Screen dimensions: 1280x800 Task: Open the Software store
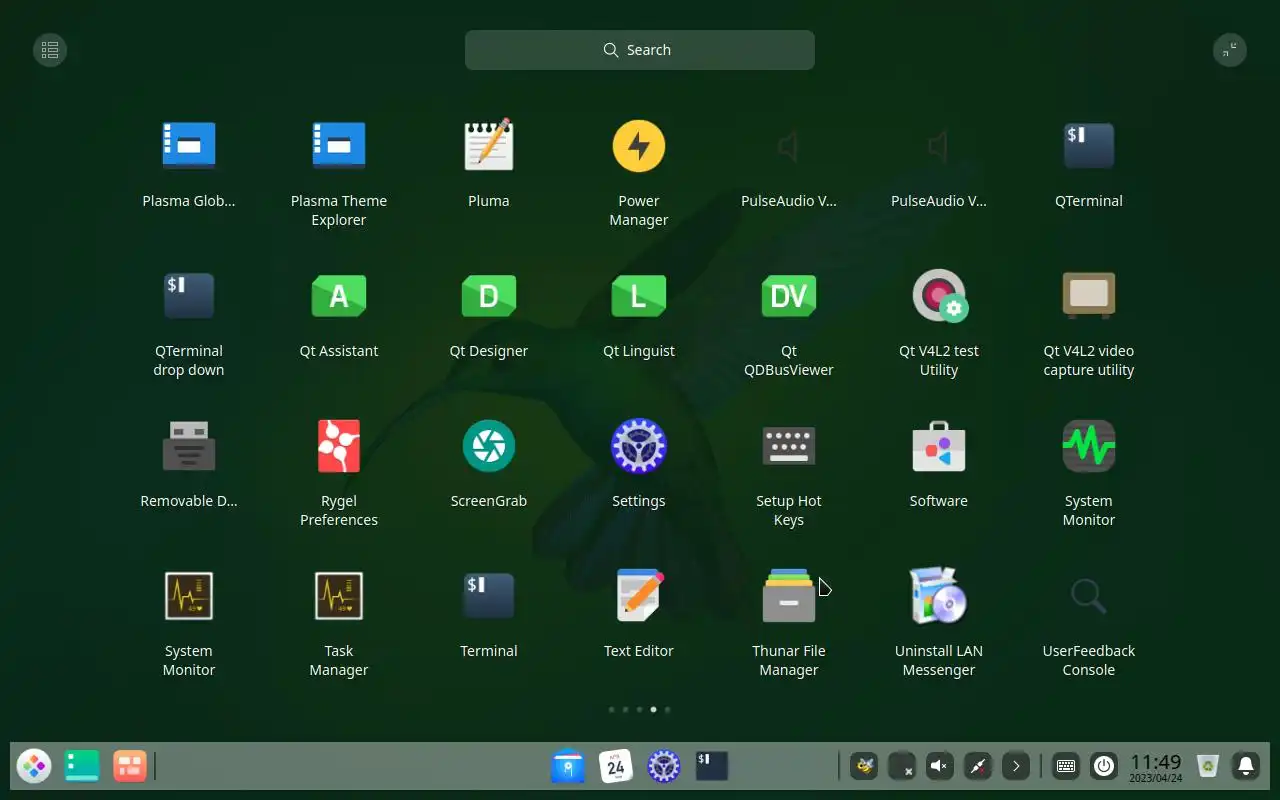[x=939, y=446]
